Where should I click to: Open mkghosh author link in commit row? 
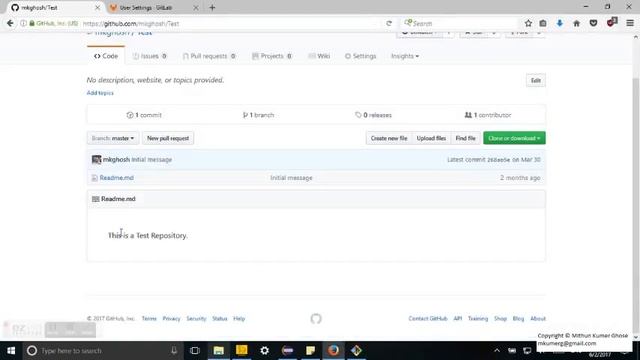tap(116, 160)
